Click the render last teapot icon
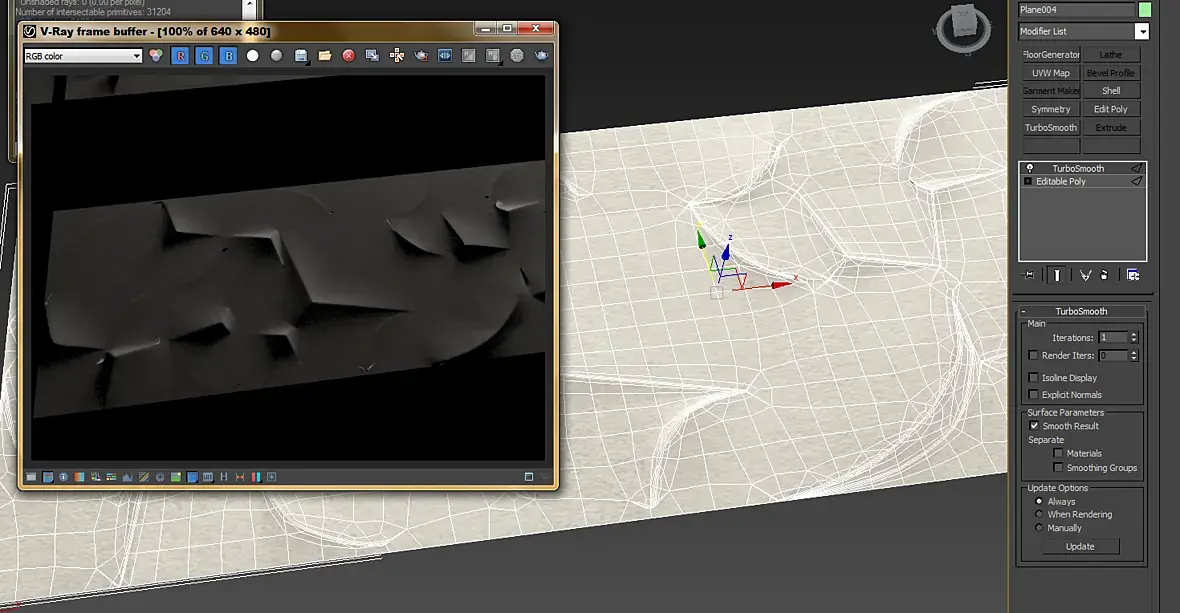This screenshot has width=1180, height=613. [541, 56]
